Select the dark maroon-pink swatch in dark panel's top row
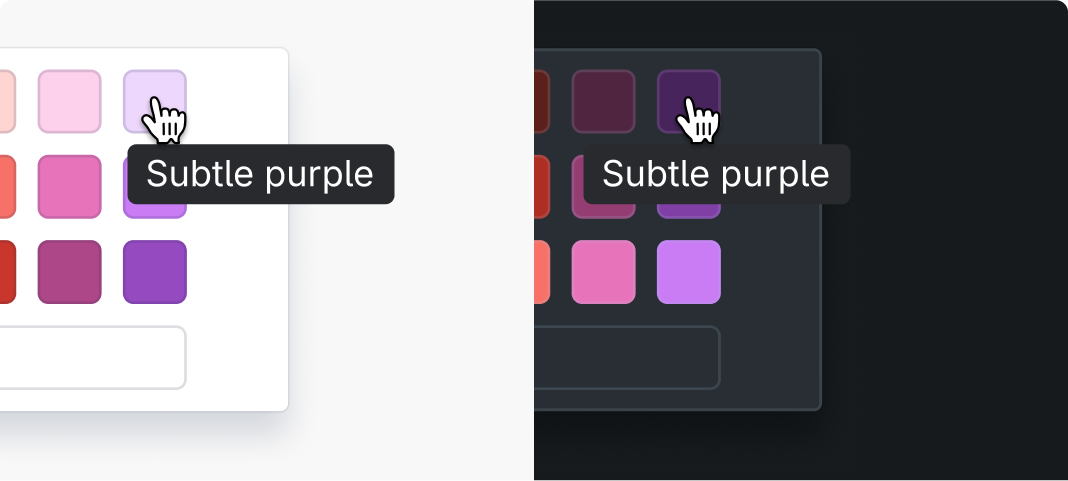 603,101
